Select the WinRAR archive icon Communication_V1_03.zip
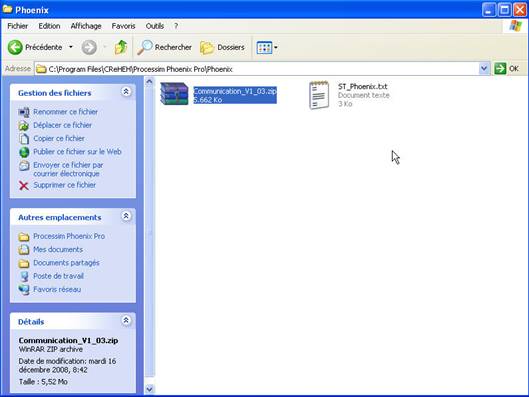Image resolution: width=529 pixels, height=397 pixels. pyautogui.click(x=174, y=93)
